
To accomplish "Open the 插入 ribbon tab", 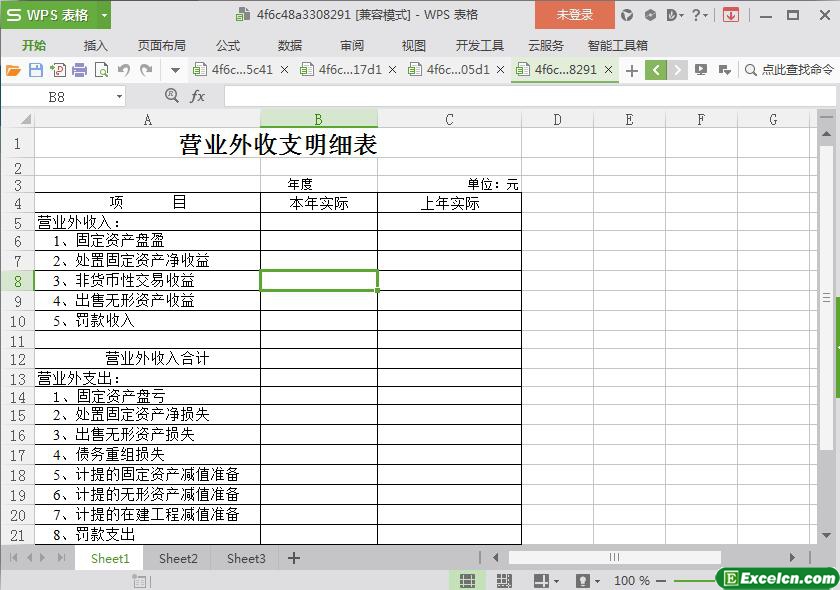I will [96, 45].
